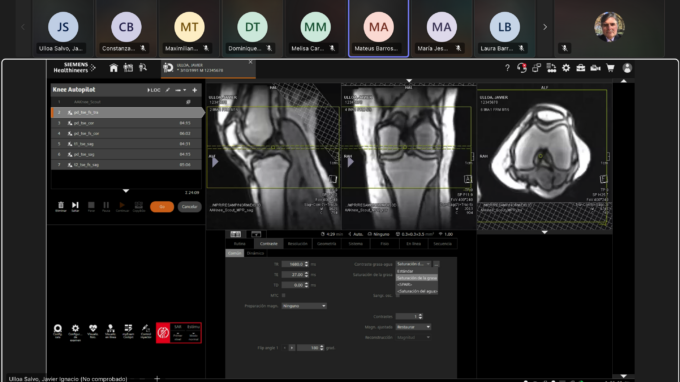Screen dimensions: 680x382
Task: Click the help question mark icon
Action: pos(507,68)
